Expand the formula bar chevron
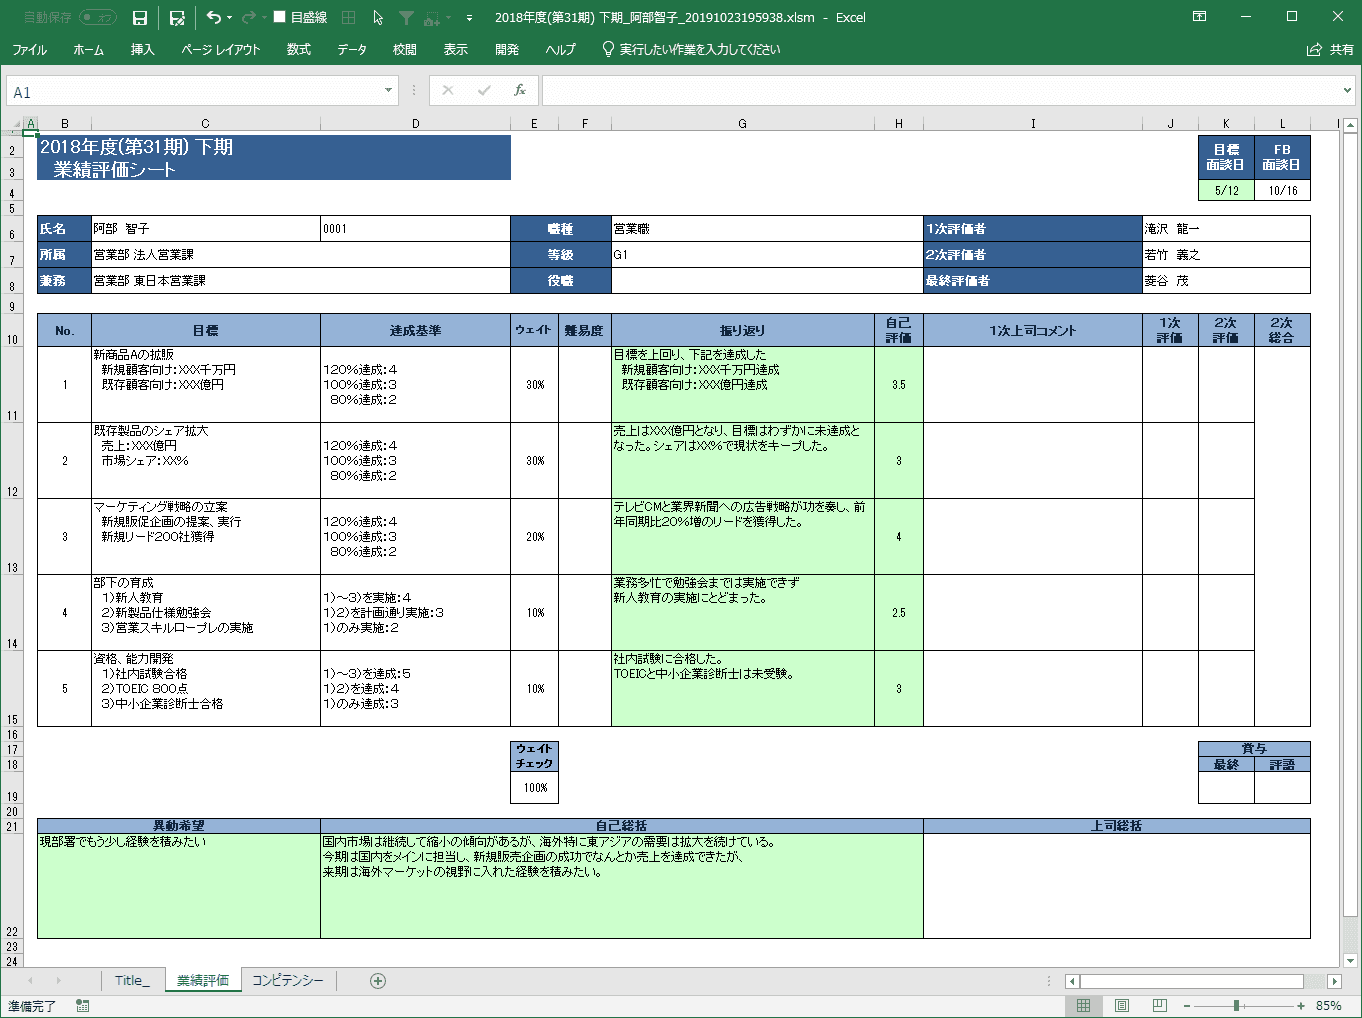This screenshot has width=1362, height=1018. point(1347,91)
